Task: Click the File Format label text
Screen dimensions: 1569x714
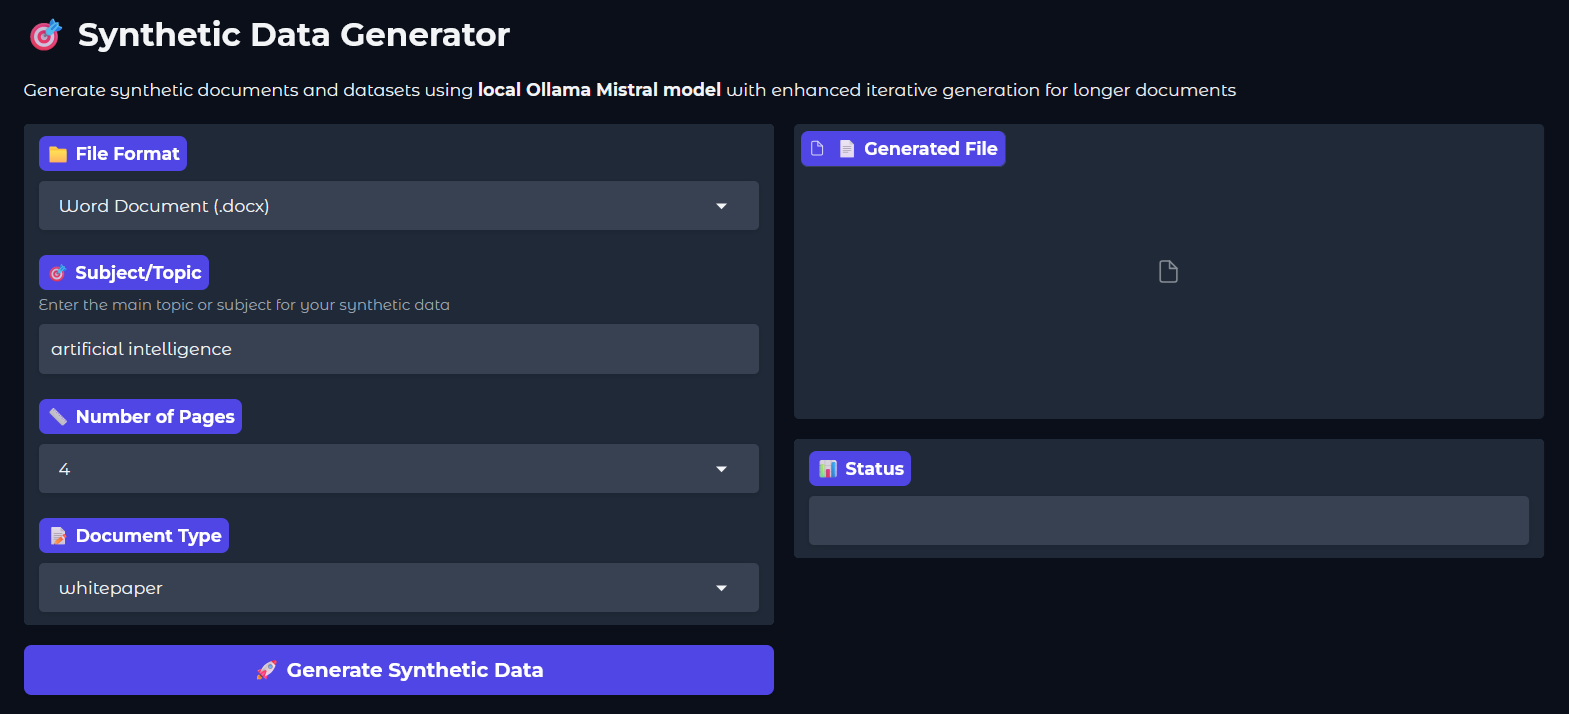Action: [x=127, y=154]
